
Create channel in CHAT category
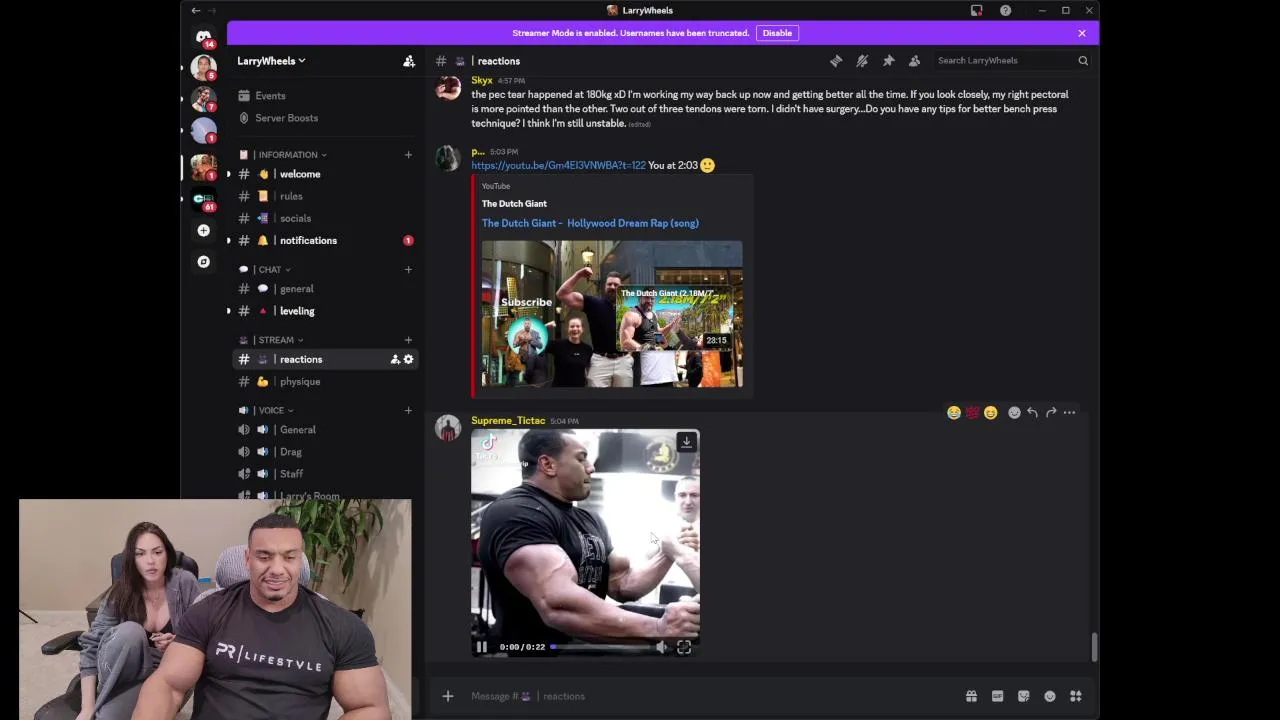point(408,269)
